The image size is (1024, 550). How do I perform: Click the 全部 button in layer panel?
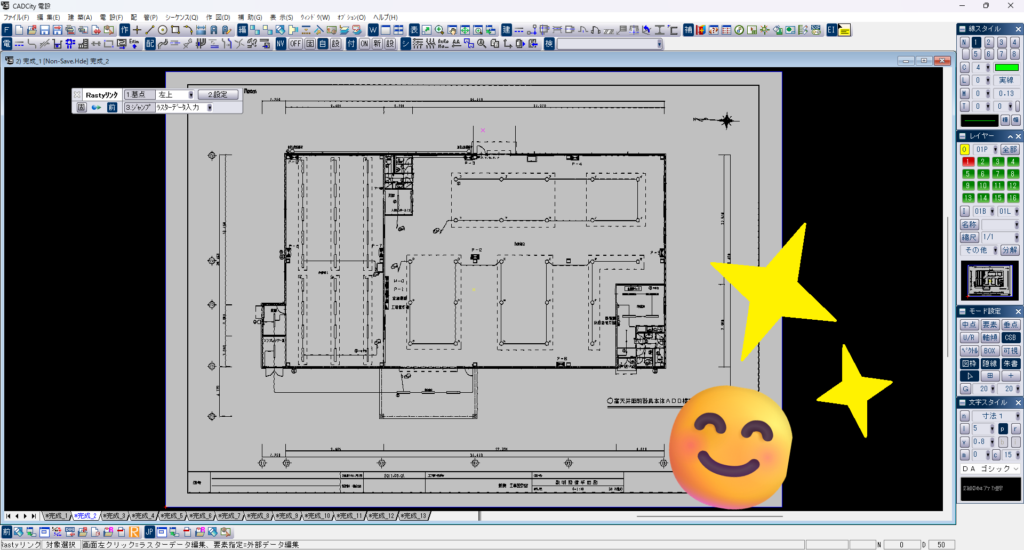pos(1010,150)
